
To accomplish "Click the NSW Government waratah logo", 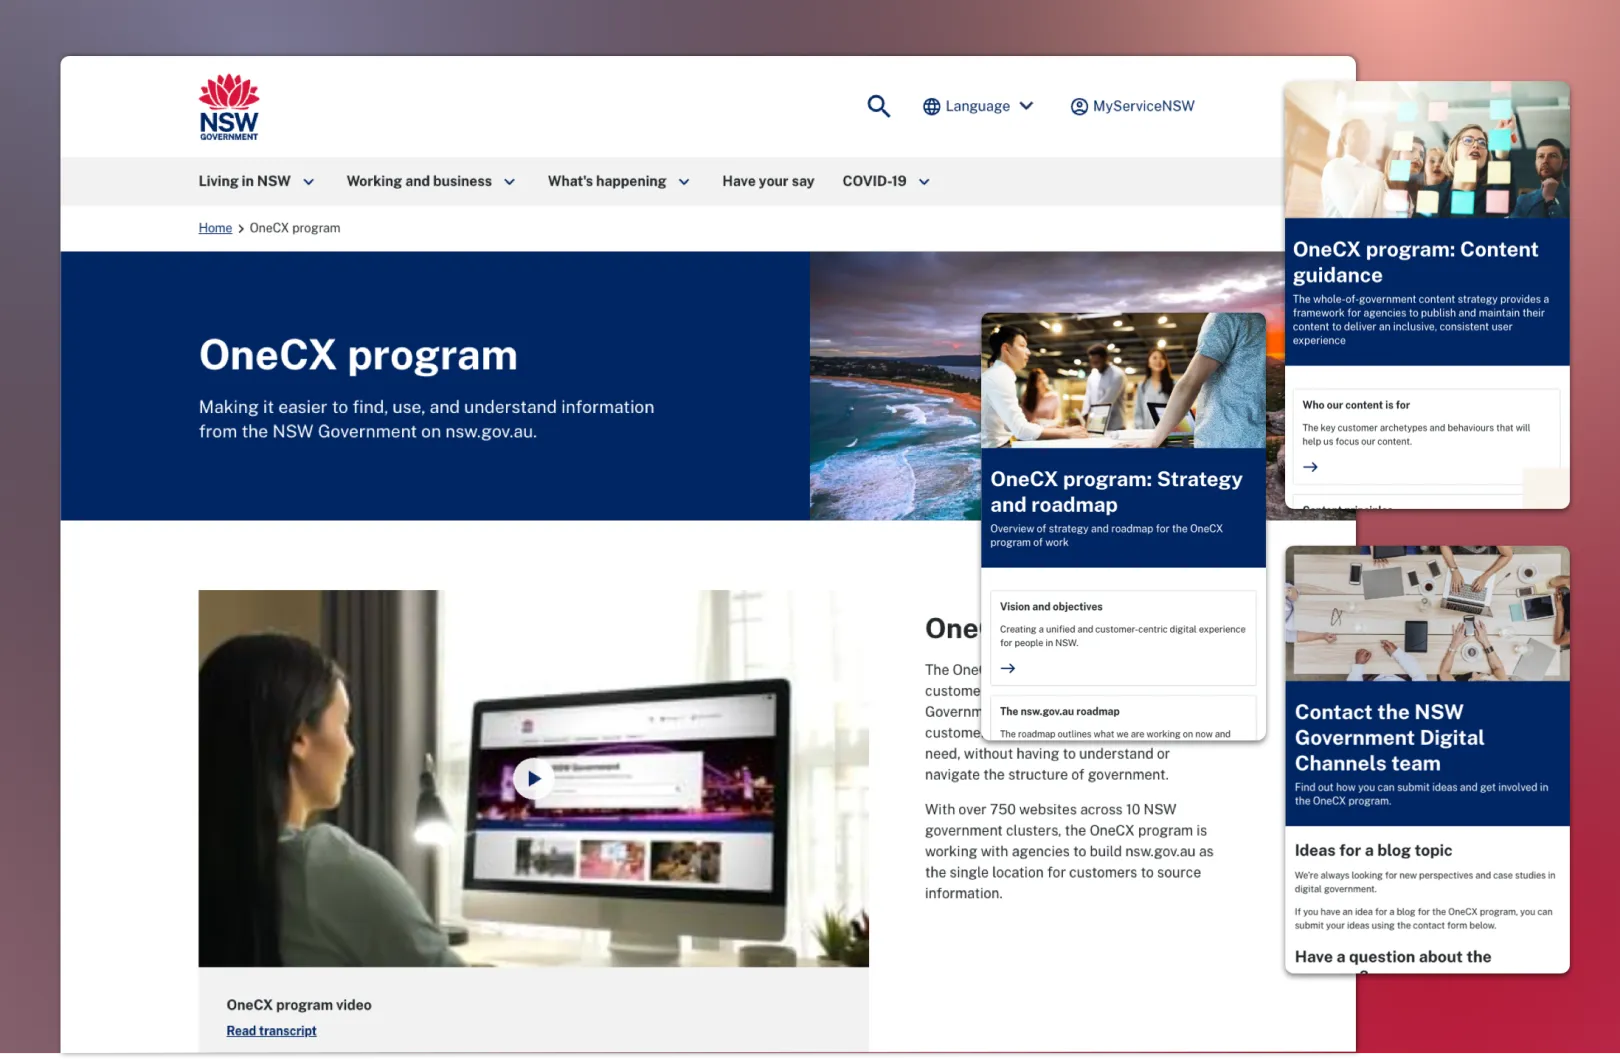I will [229, 105].
